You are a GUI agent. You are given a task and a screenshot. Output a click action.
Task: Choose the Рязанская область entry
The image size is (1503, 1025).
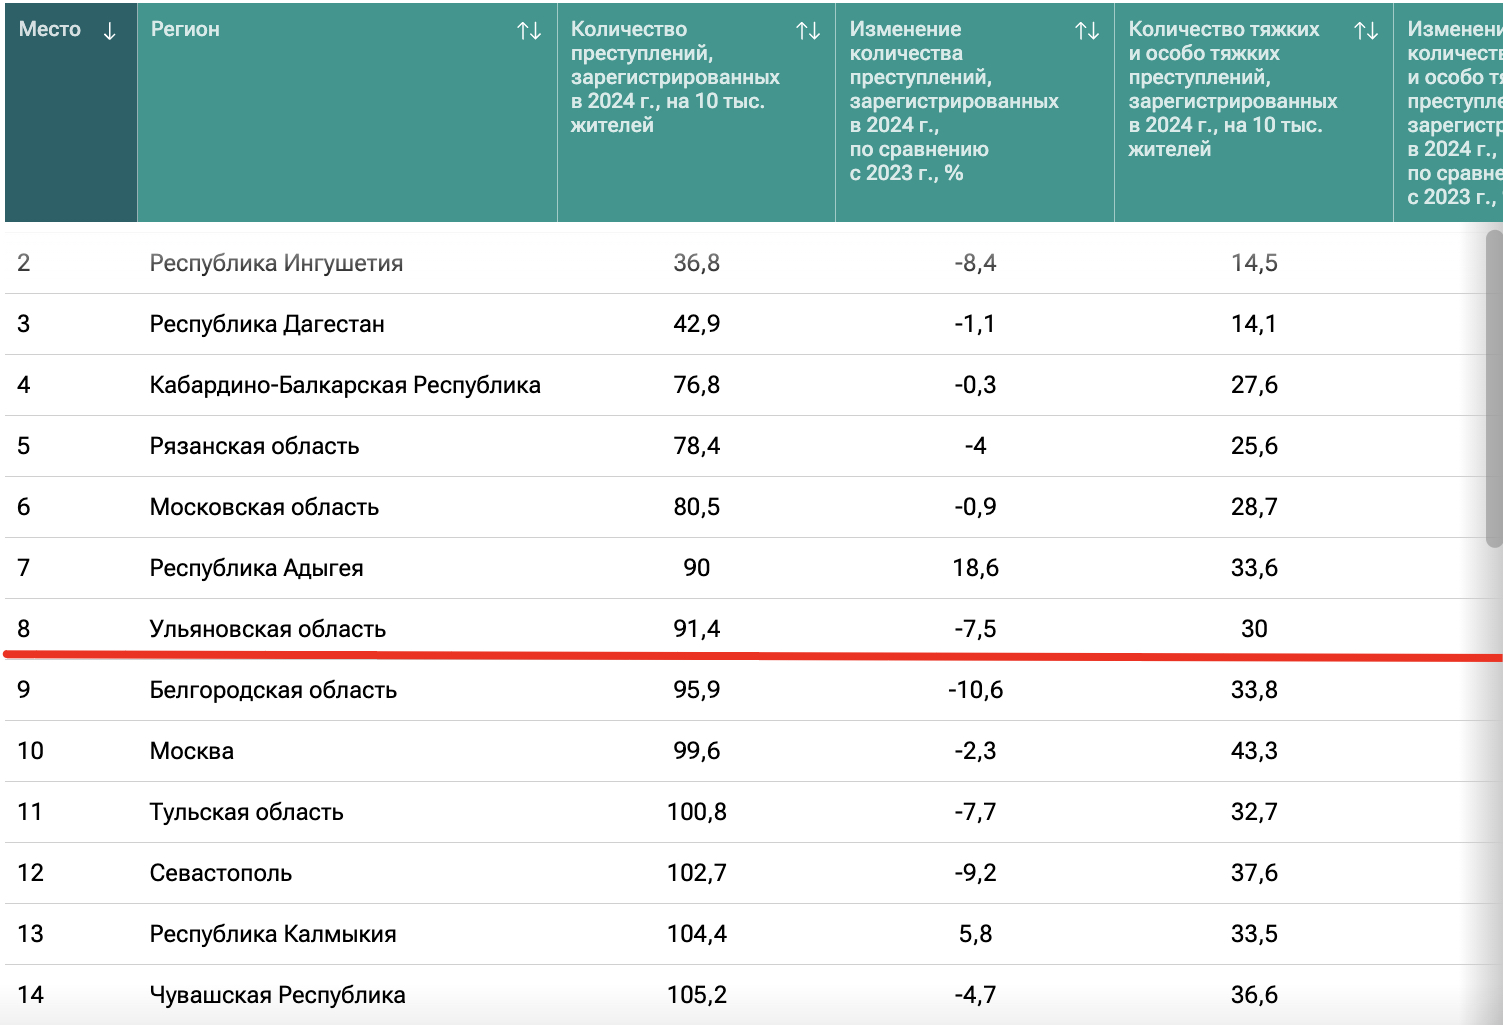254,446
